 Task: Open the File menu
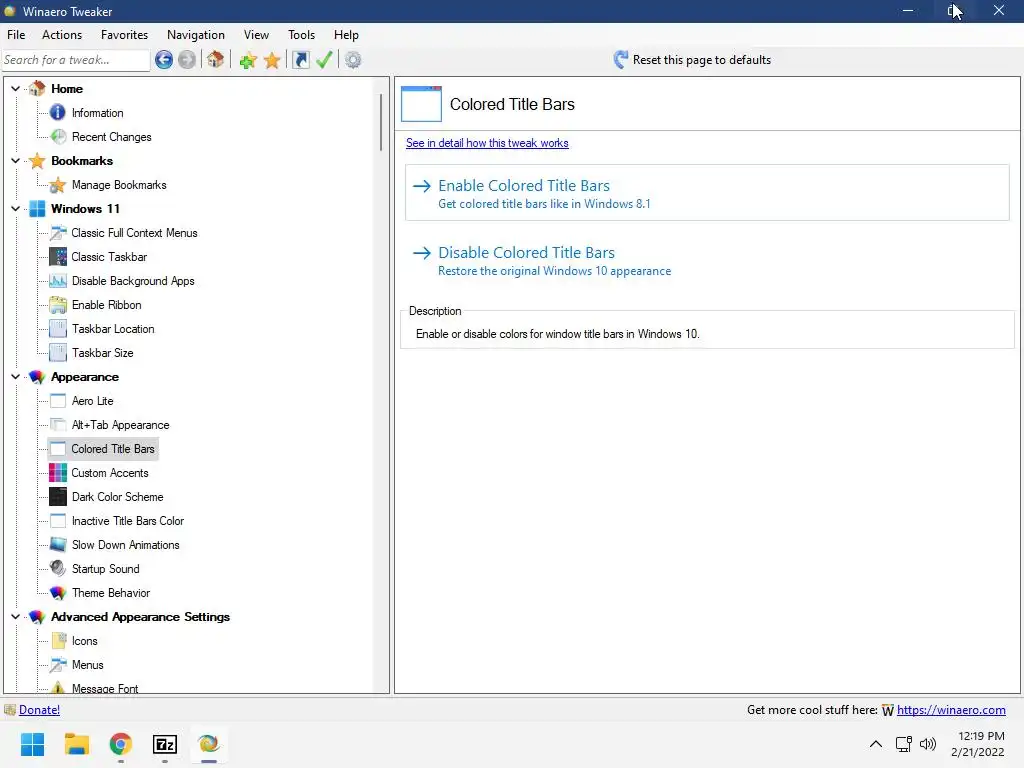click(x=16, y=35)
